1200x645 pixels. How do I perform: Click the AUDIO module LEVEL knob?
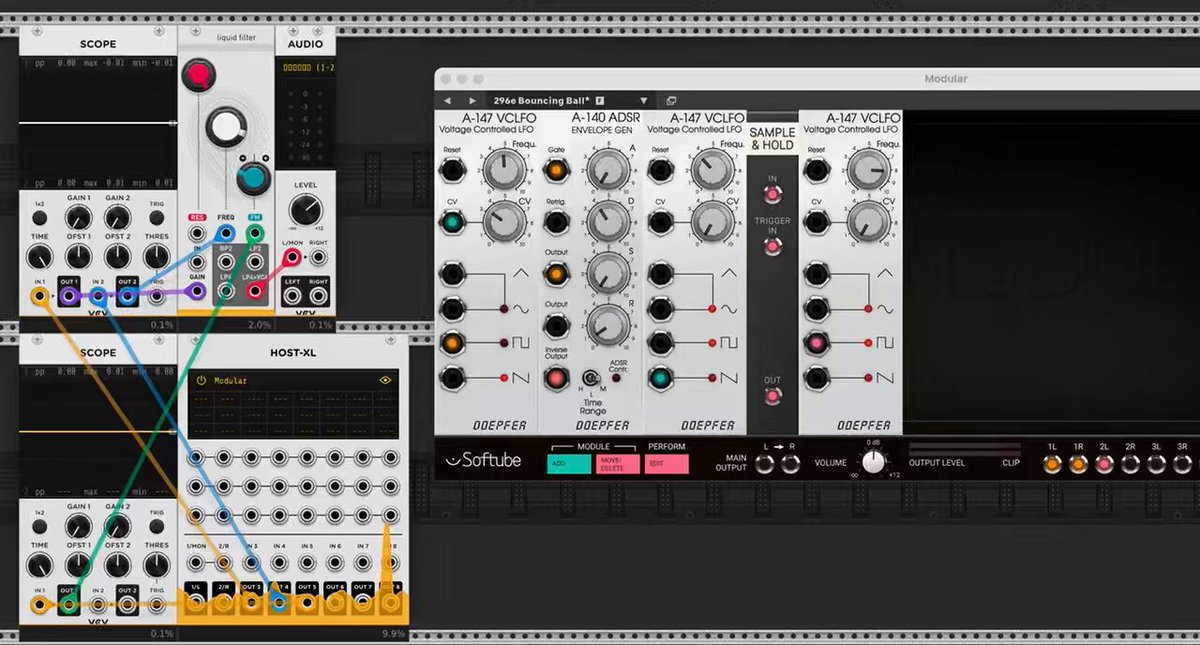[x=305, y=210]
